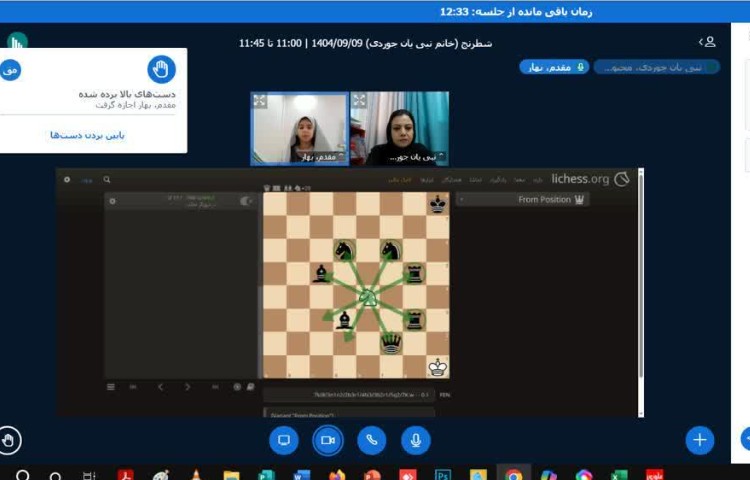
Task: Expand the left webcam video to fullscreen
Action: (x=260, y=101)
